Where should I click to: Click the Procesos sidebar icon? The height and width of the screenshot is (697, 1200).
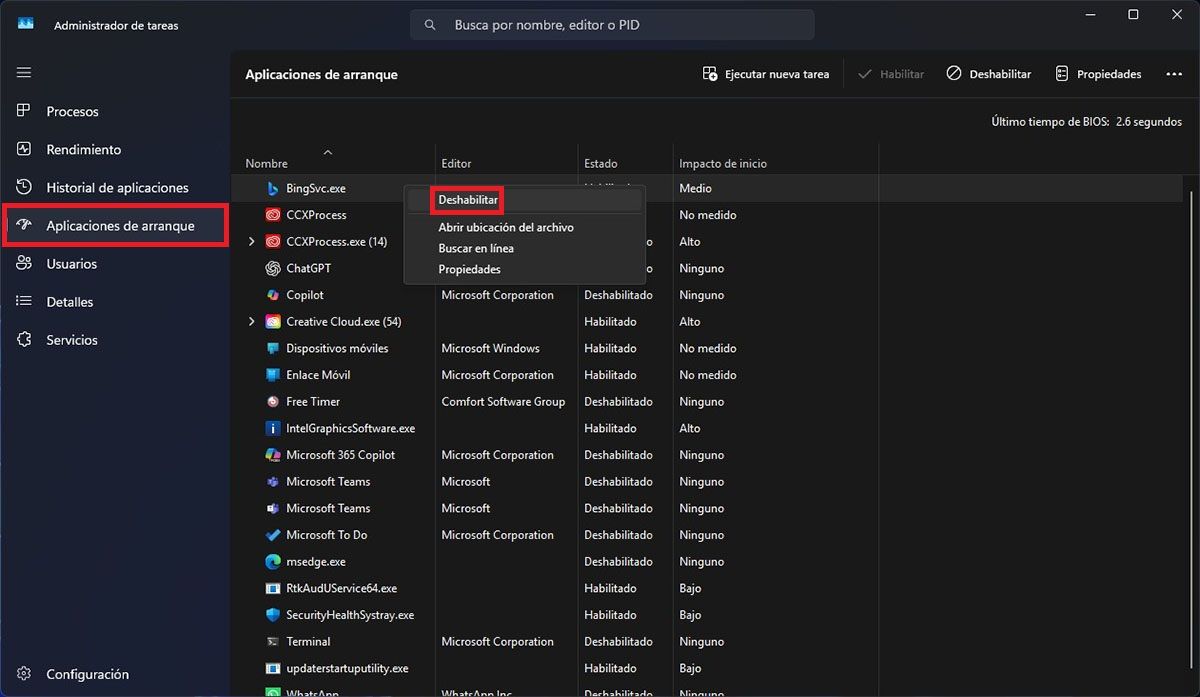pyautogui.click(x=24, y=111)
